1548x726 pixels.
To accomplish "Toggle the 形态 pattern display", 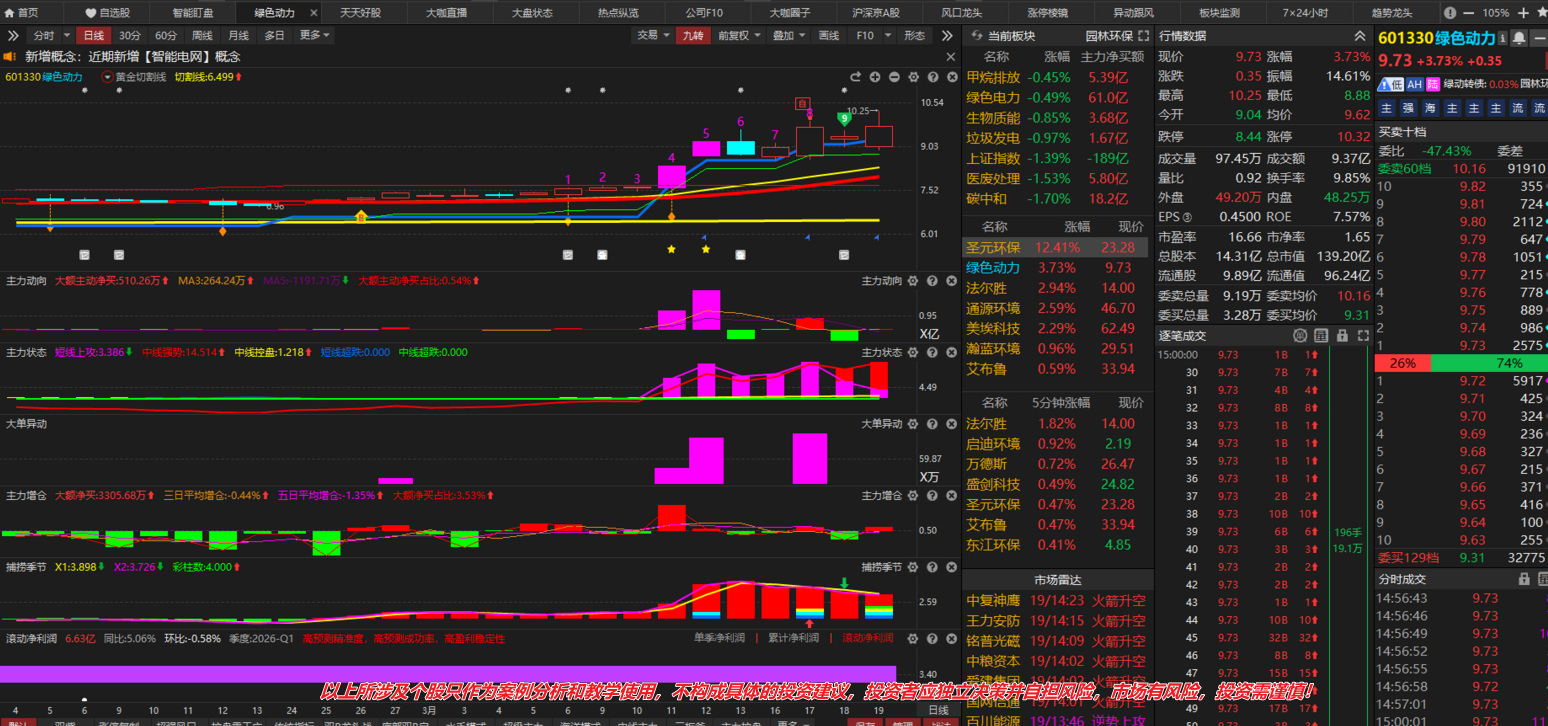I will coord(914,35).
